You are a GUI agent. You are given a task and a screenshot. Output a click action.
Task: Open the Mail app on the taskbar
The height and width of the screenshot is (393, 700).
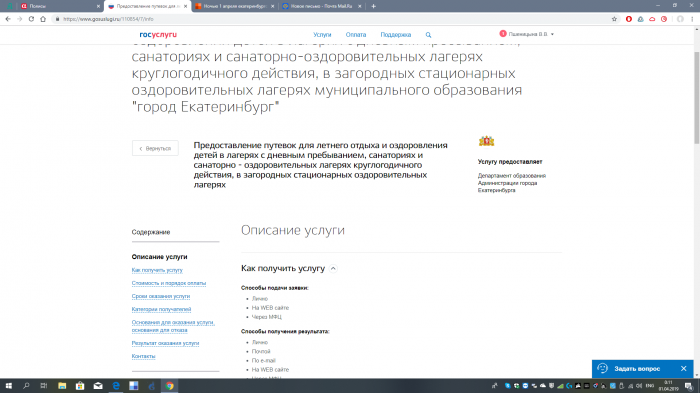(98, 386)
